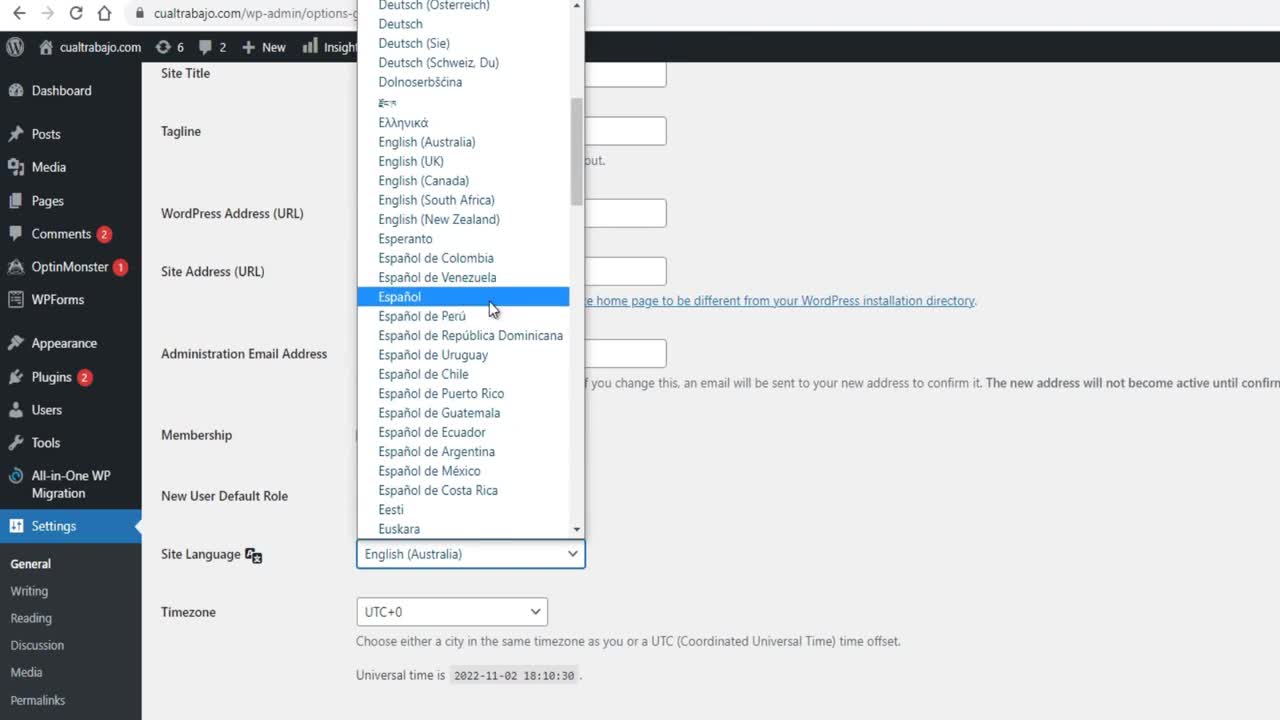This screenshot has height=720, width=1280.
Task: Choose English (Australia) in the list
Action: click(x=463, y=142)
